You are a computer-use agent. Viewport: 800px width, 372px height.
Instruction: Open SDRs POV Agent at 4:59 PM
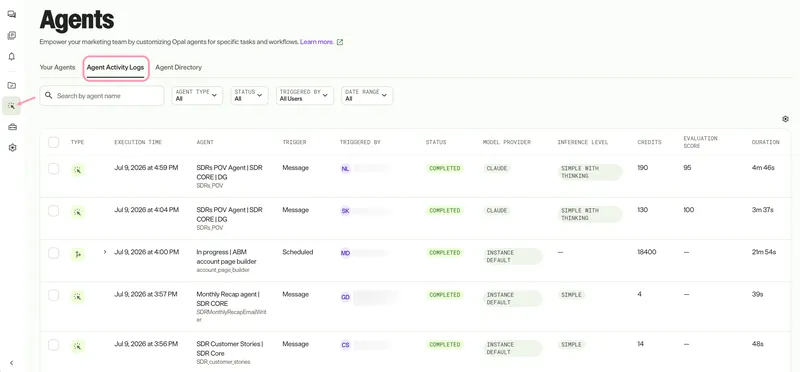[230, 172]
